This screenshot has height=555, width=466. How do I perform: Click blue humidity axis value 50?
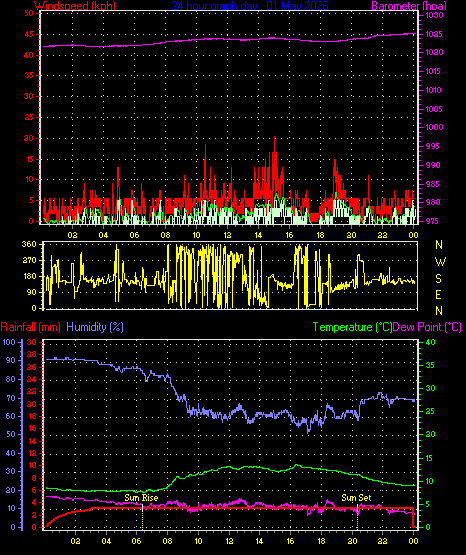[11, 434]
